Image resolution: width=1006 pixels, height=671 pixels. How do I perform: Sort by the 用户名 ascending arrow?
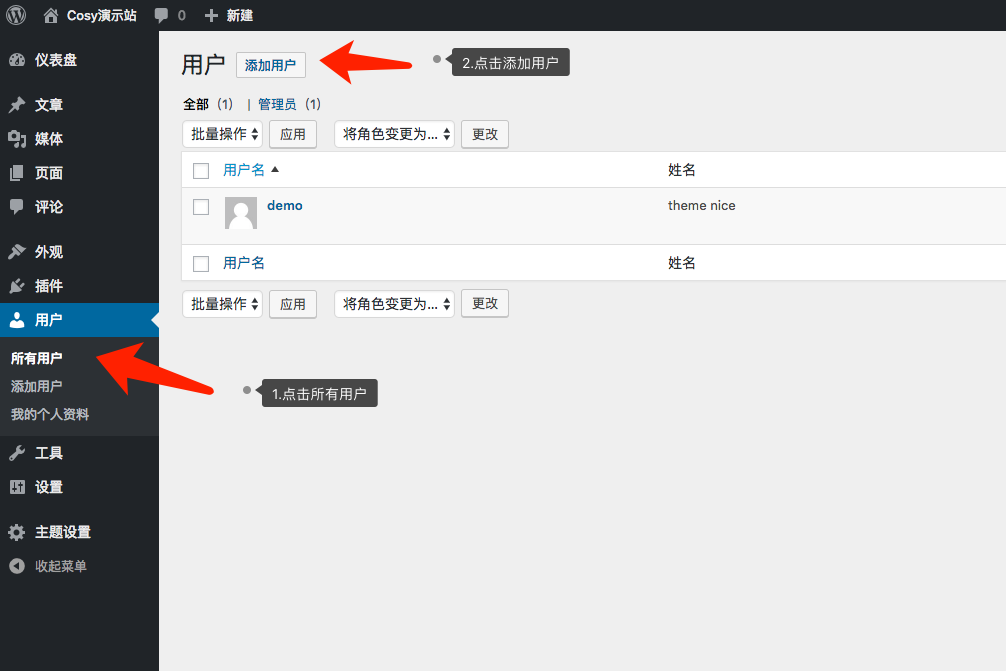coord(275,169)
